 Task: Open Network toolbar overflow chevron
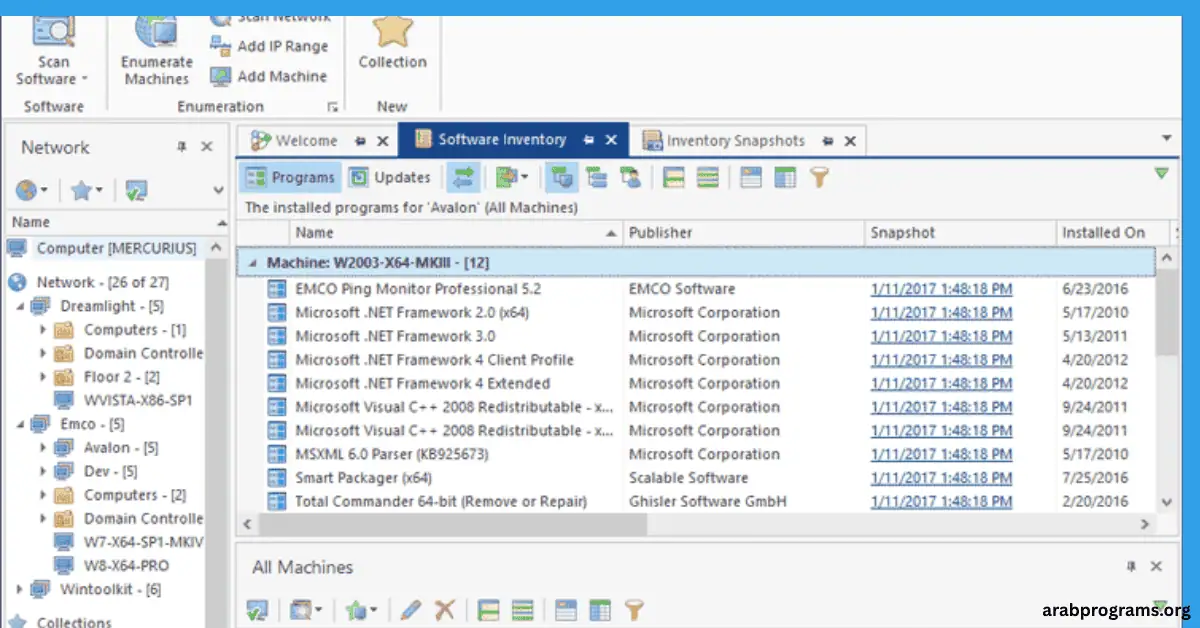219,190
